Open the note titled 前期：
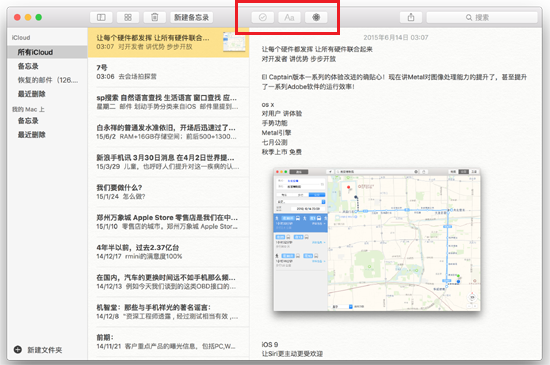 [168, 342]
